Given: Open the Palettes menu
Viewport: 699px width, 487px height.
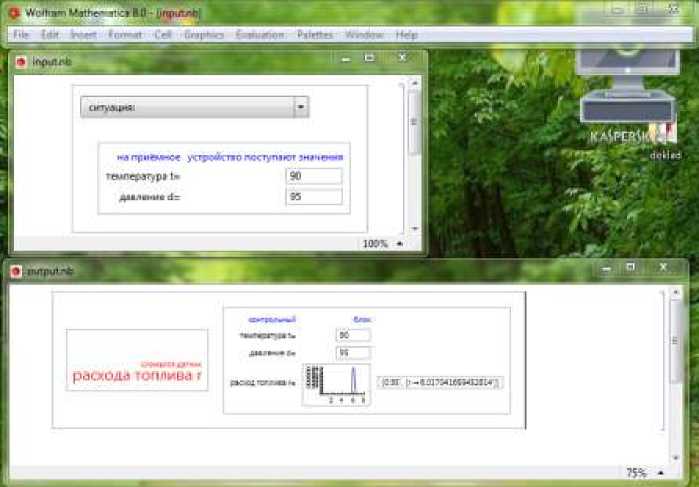Looking at the screenshot, I should pyautogui.click(x=315, y=35).
